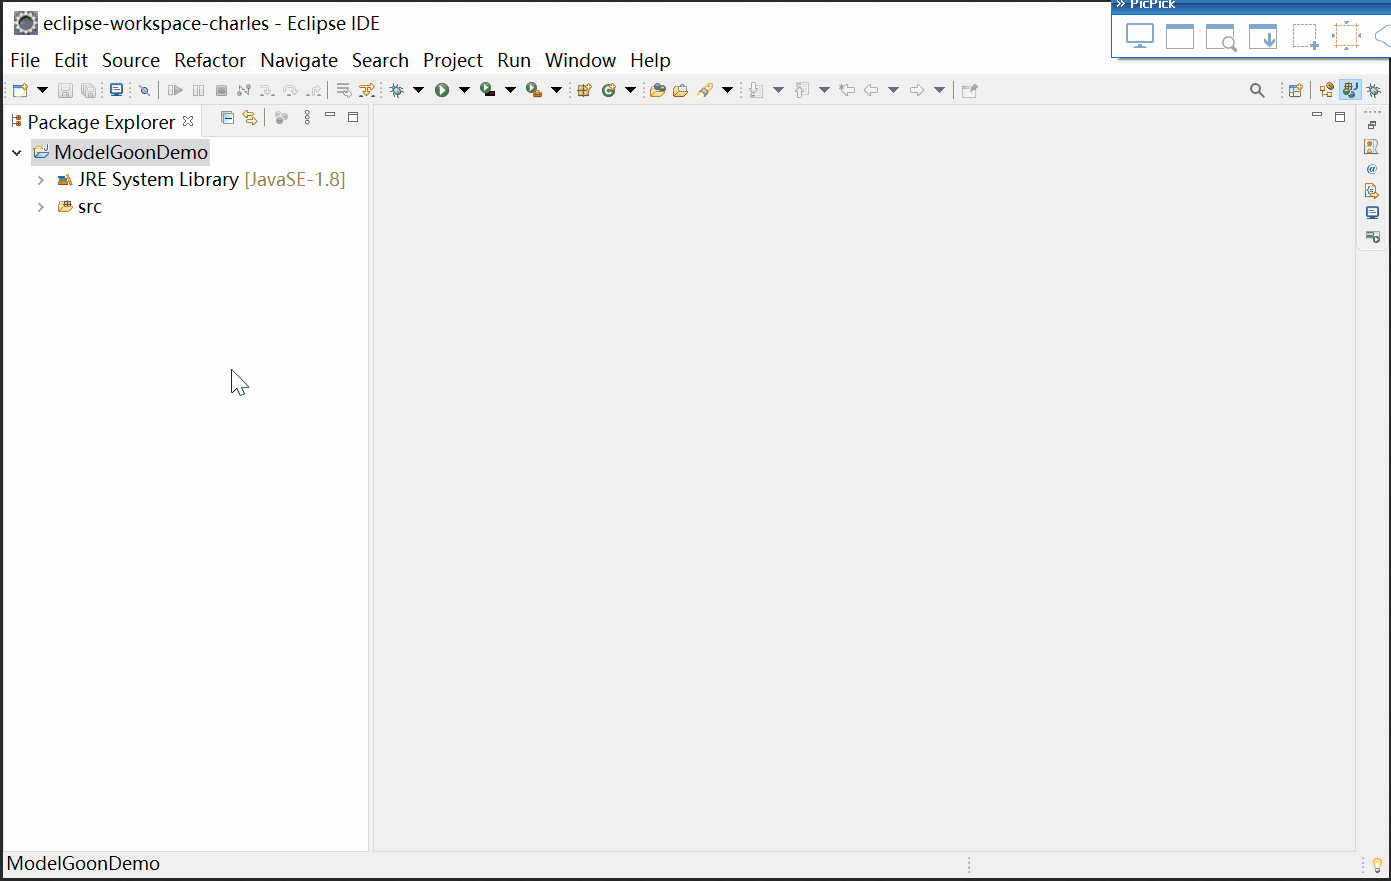Click the Open Type icon
The height and width of the screenshot is (881, 1391).
(x=657, y=90)
